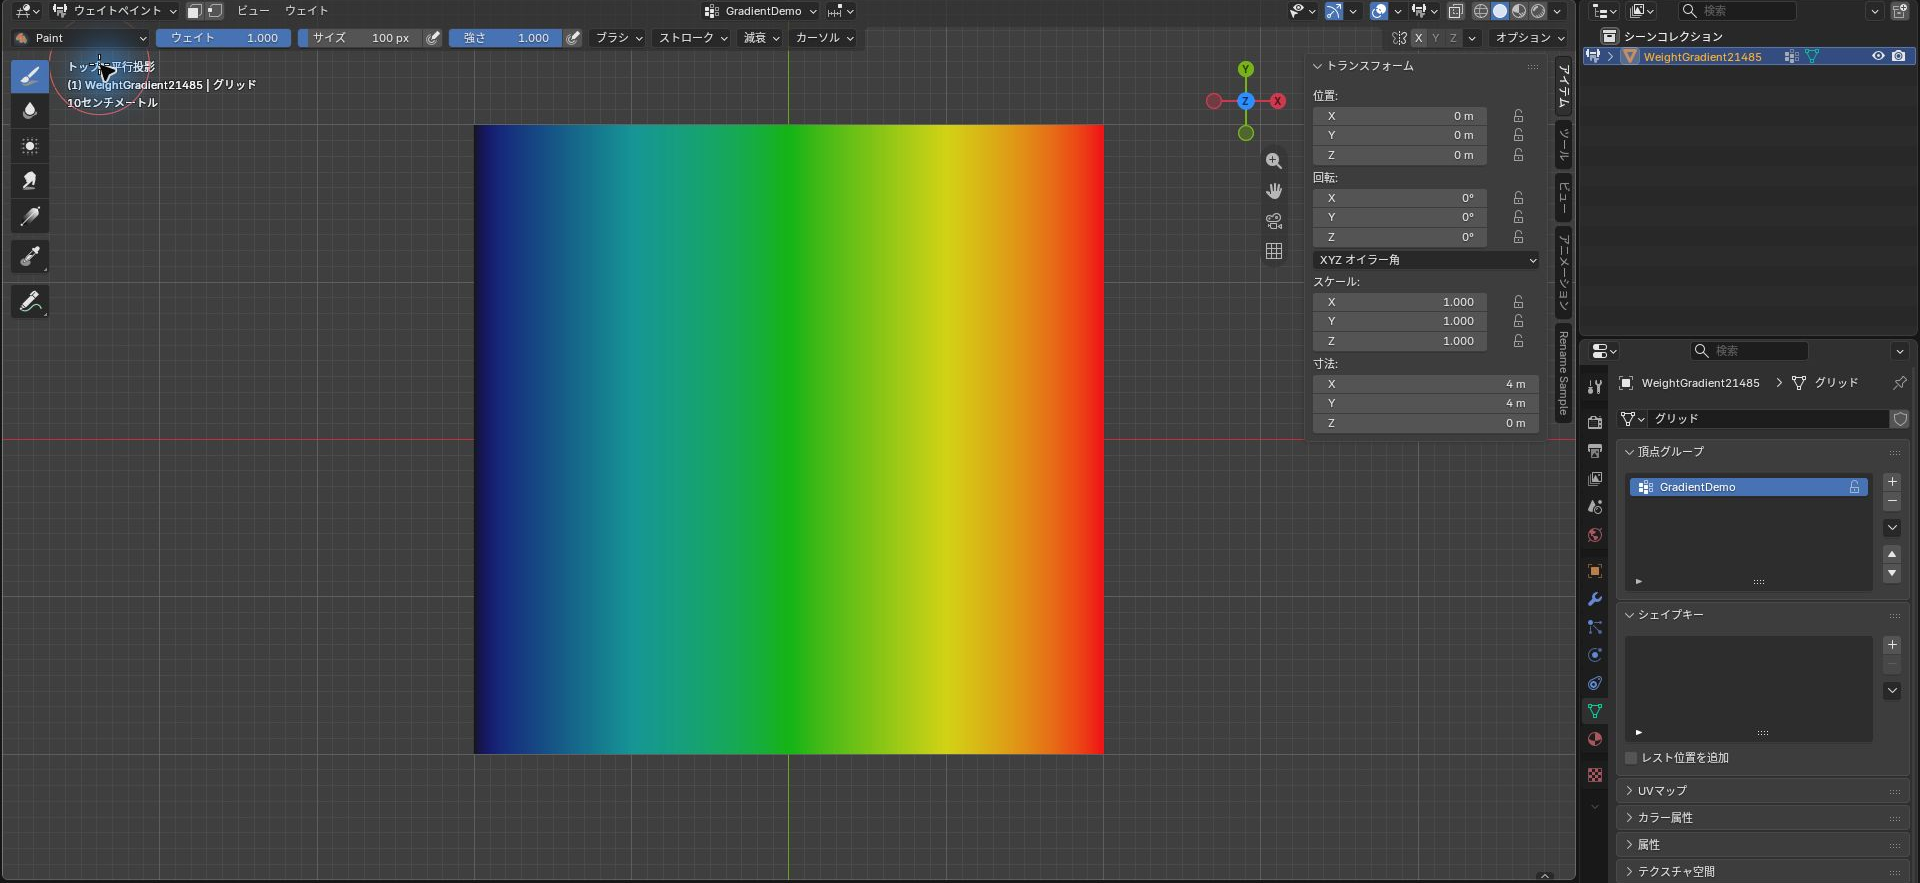
Task: Select the Annotate tool in left toolbar
Action: (30, 301)
